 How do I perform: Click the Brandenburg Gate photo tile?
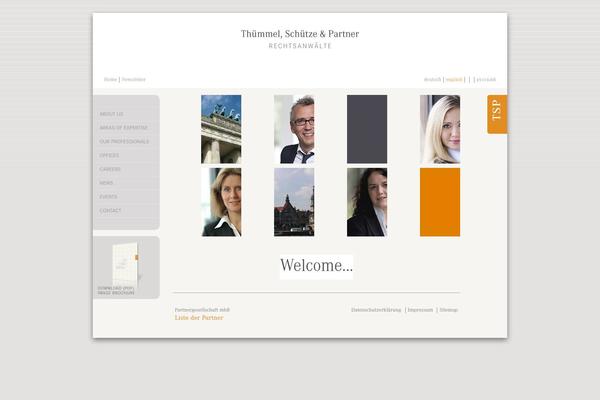pyautogui.click(x=221, y=129)
